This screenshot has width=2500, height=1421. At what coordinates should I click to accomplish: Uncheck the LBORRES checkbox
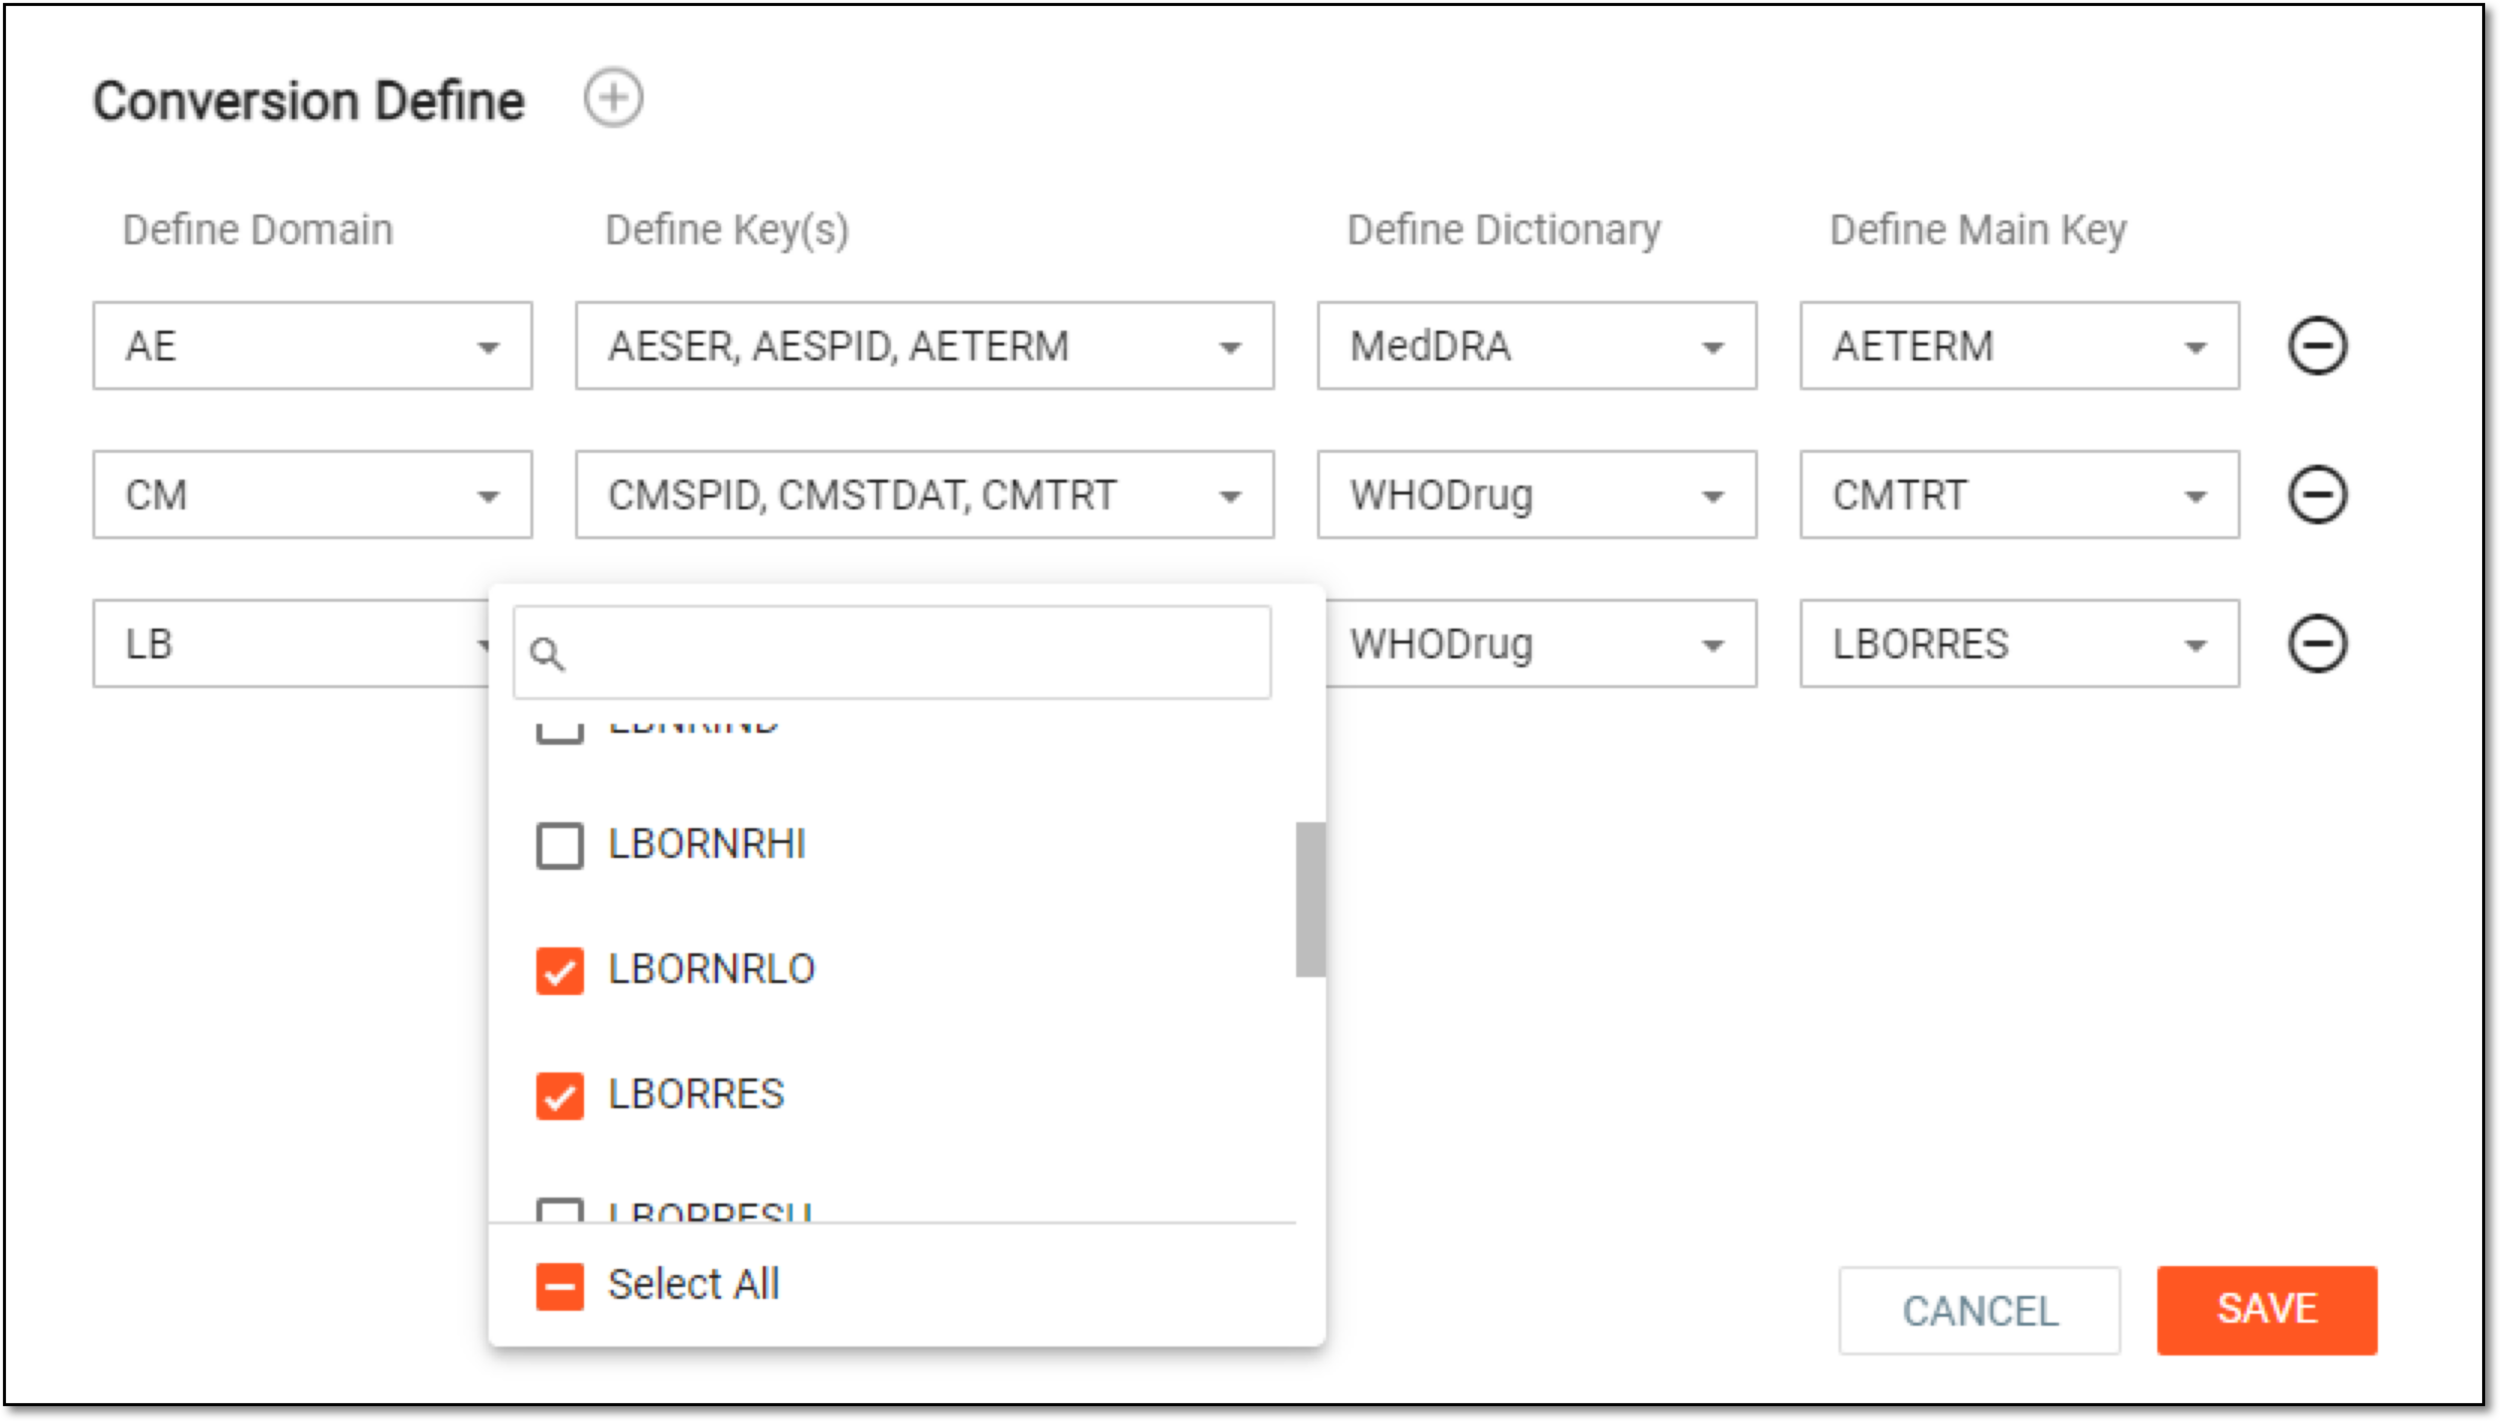560,1096
